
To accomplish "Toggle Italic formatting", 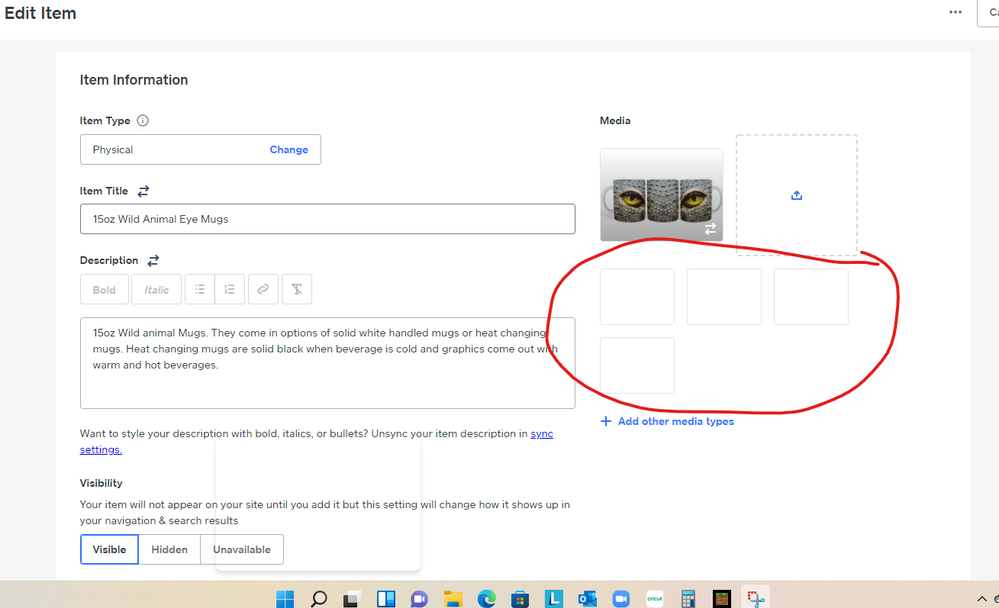I will [156, 289].
